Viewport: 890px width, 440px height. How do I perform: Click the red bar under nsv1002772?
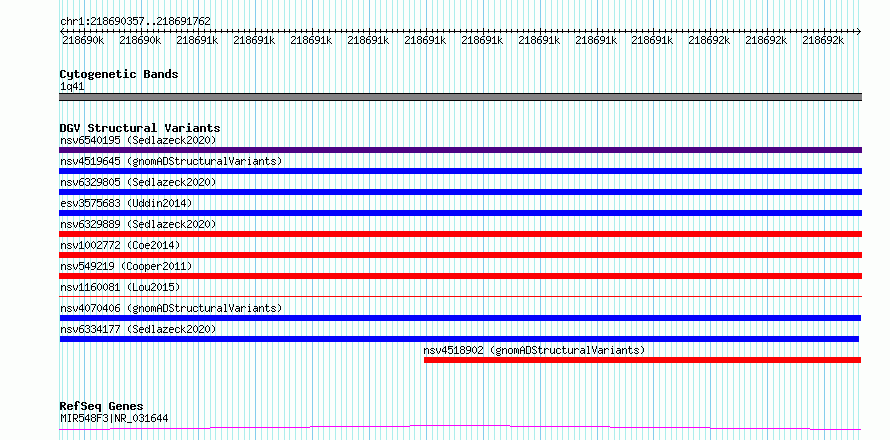click(x=460, y=255)
